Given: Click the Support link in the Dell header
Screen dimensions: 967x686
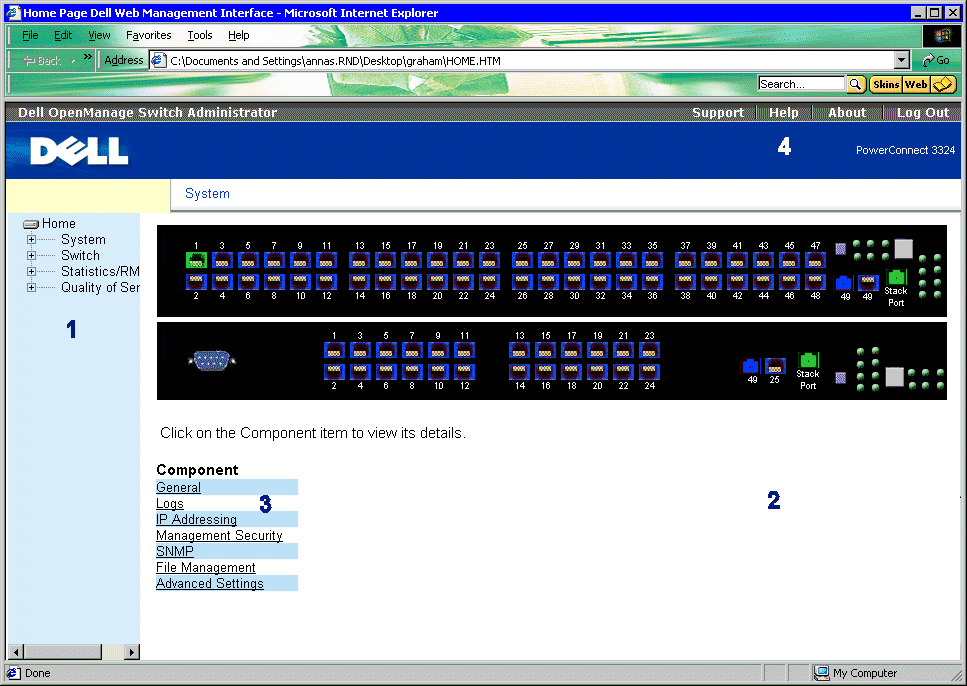Looking at the screenshot, I should click(x=718, y=112).
